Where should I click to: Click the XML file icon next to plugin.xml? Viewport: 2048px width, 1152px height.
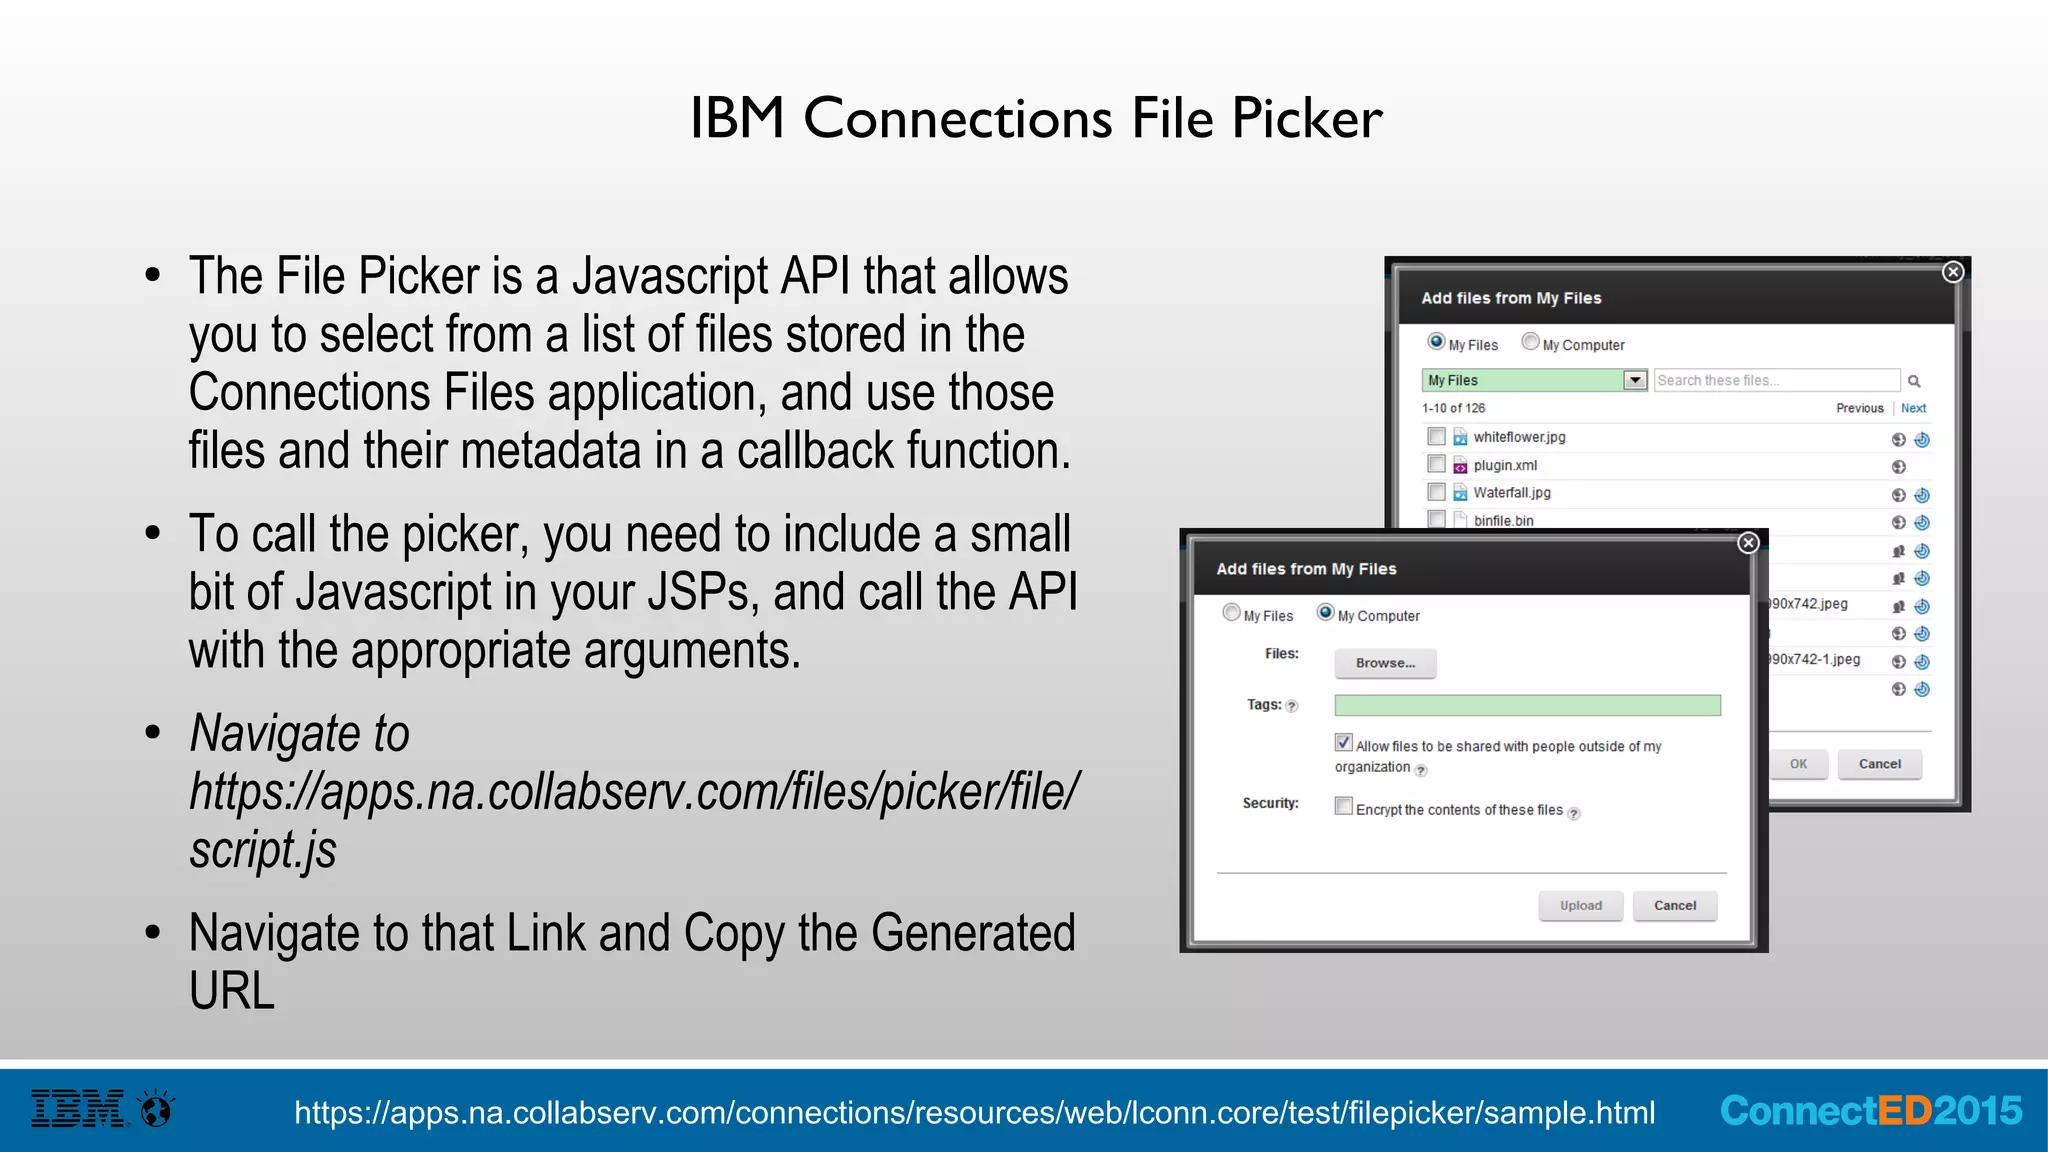(x=1460, y=465)
